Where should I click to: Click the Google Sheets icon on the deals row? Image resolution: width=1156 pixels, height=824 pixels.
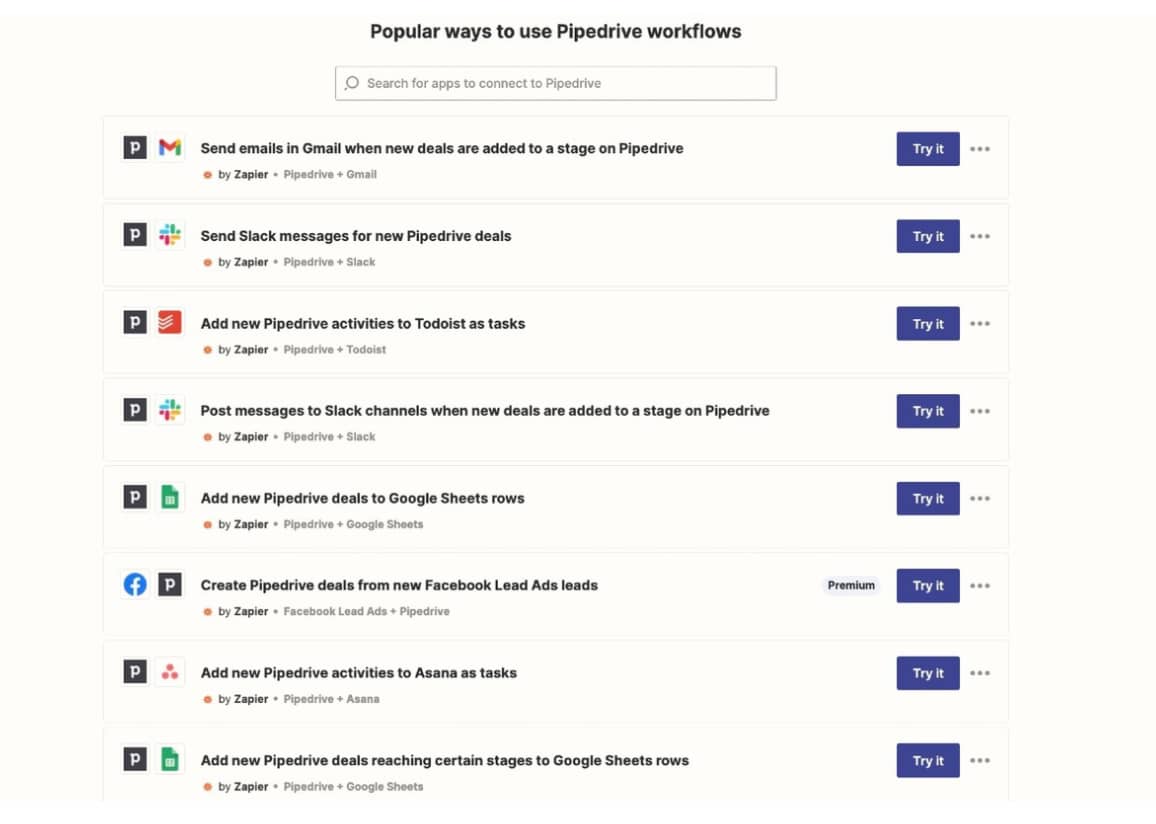click(169, 497)
